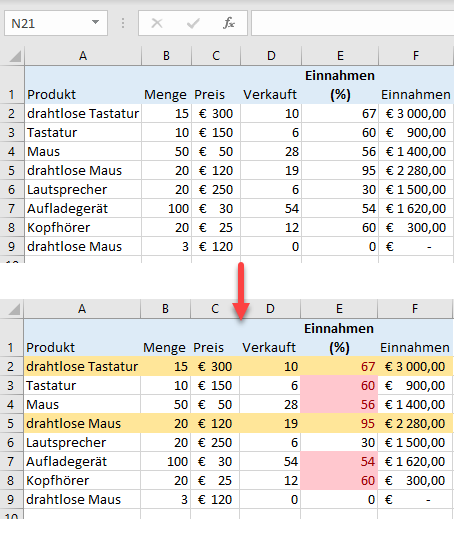Select column E header in bottom sheet
Screen dimensions: 456x541
[339, 309]
